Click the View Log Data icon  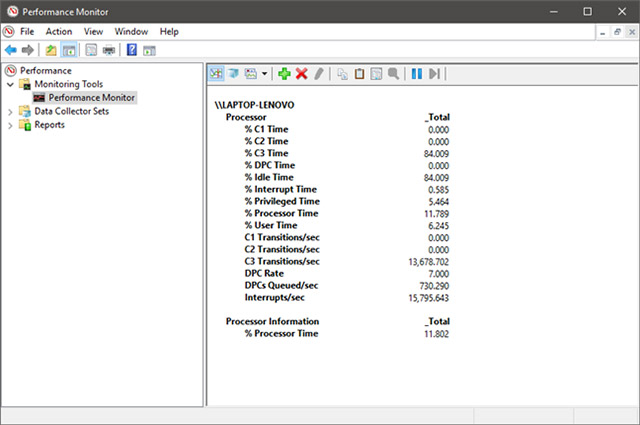pyautogui.click(x=233, y=74)
